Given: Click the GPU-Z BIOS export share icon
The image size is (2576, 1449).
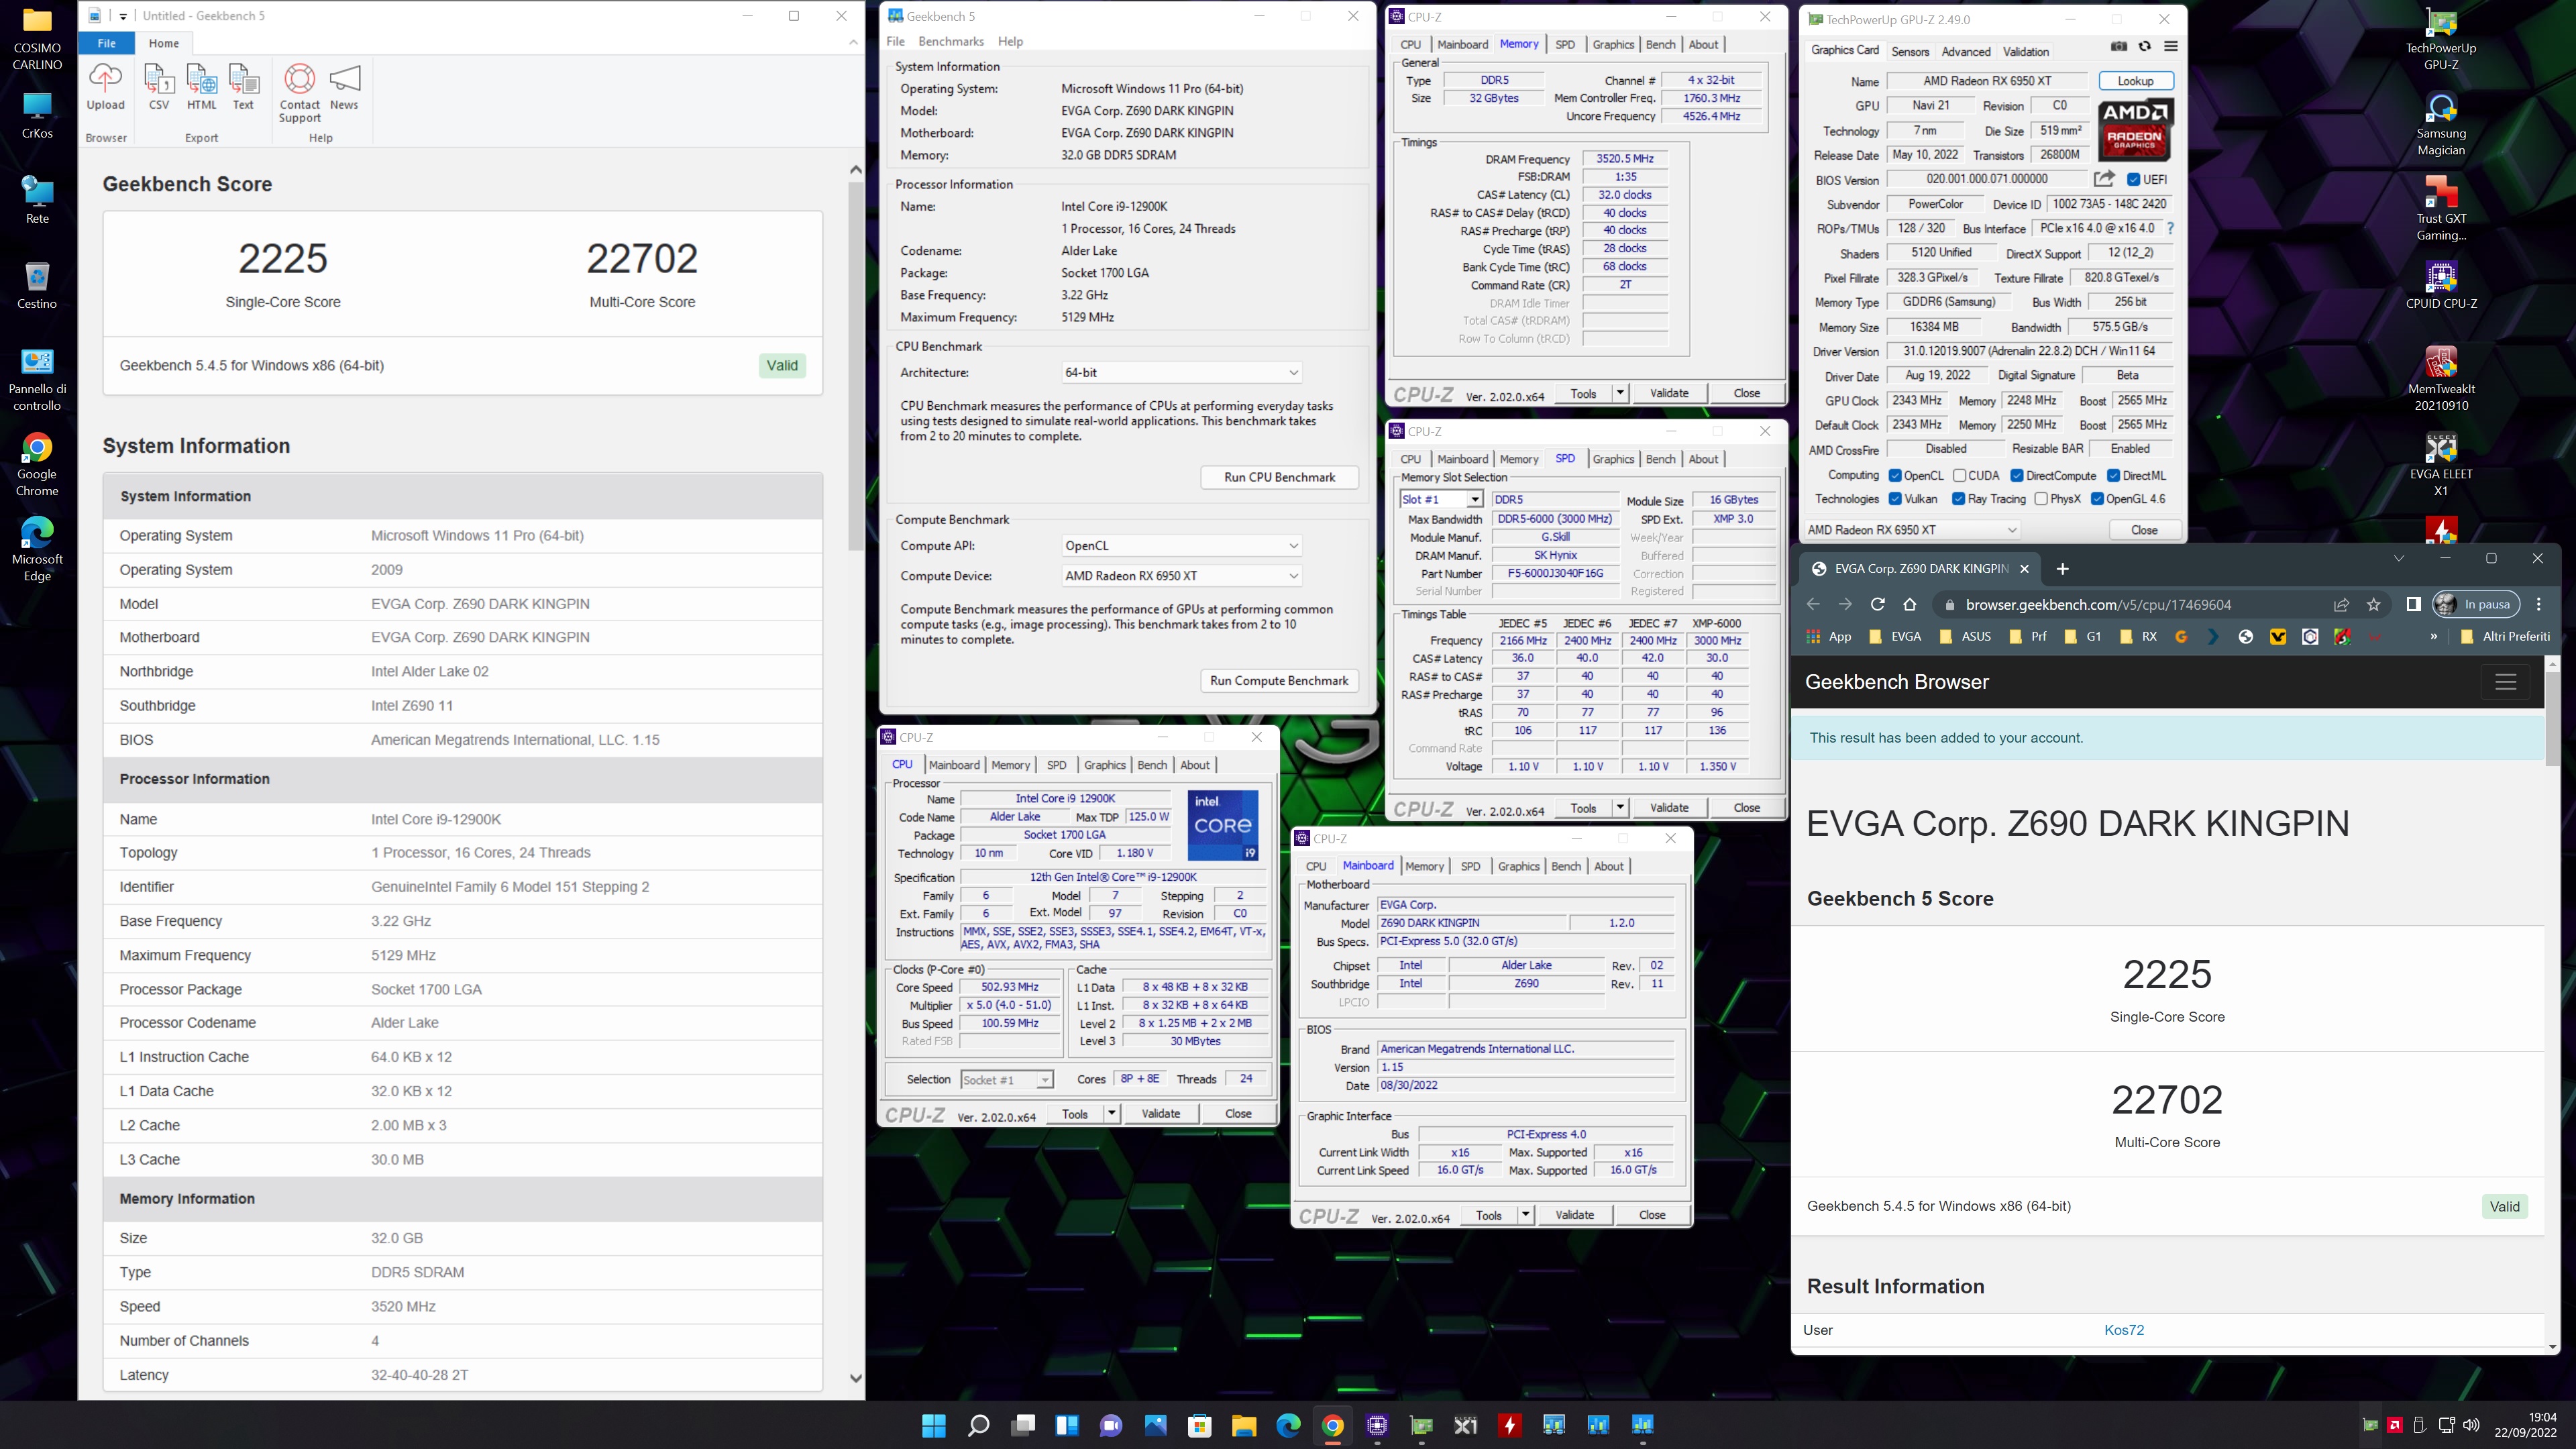Looking at the screenshot, I should point(2104,179).
